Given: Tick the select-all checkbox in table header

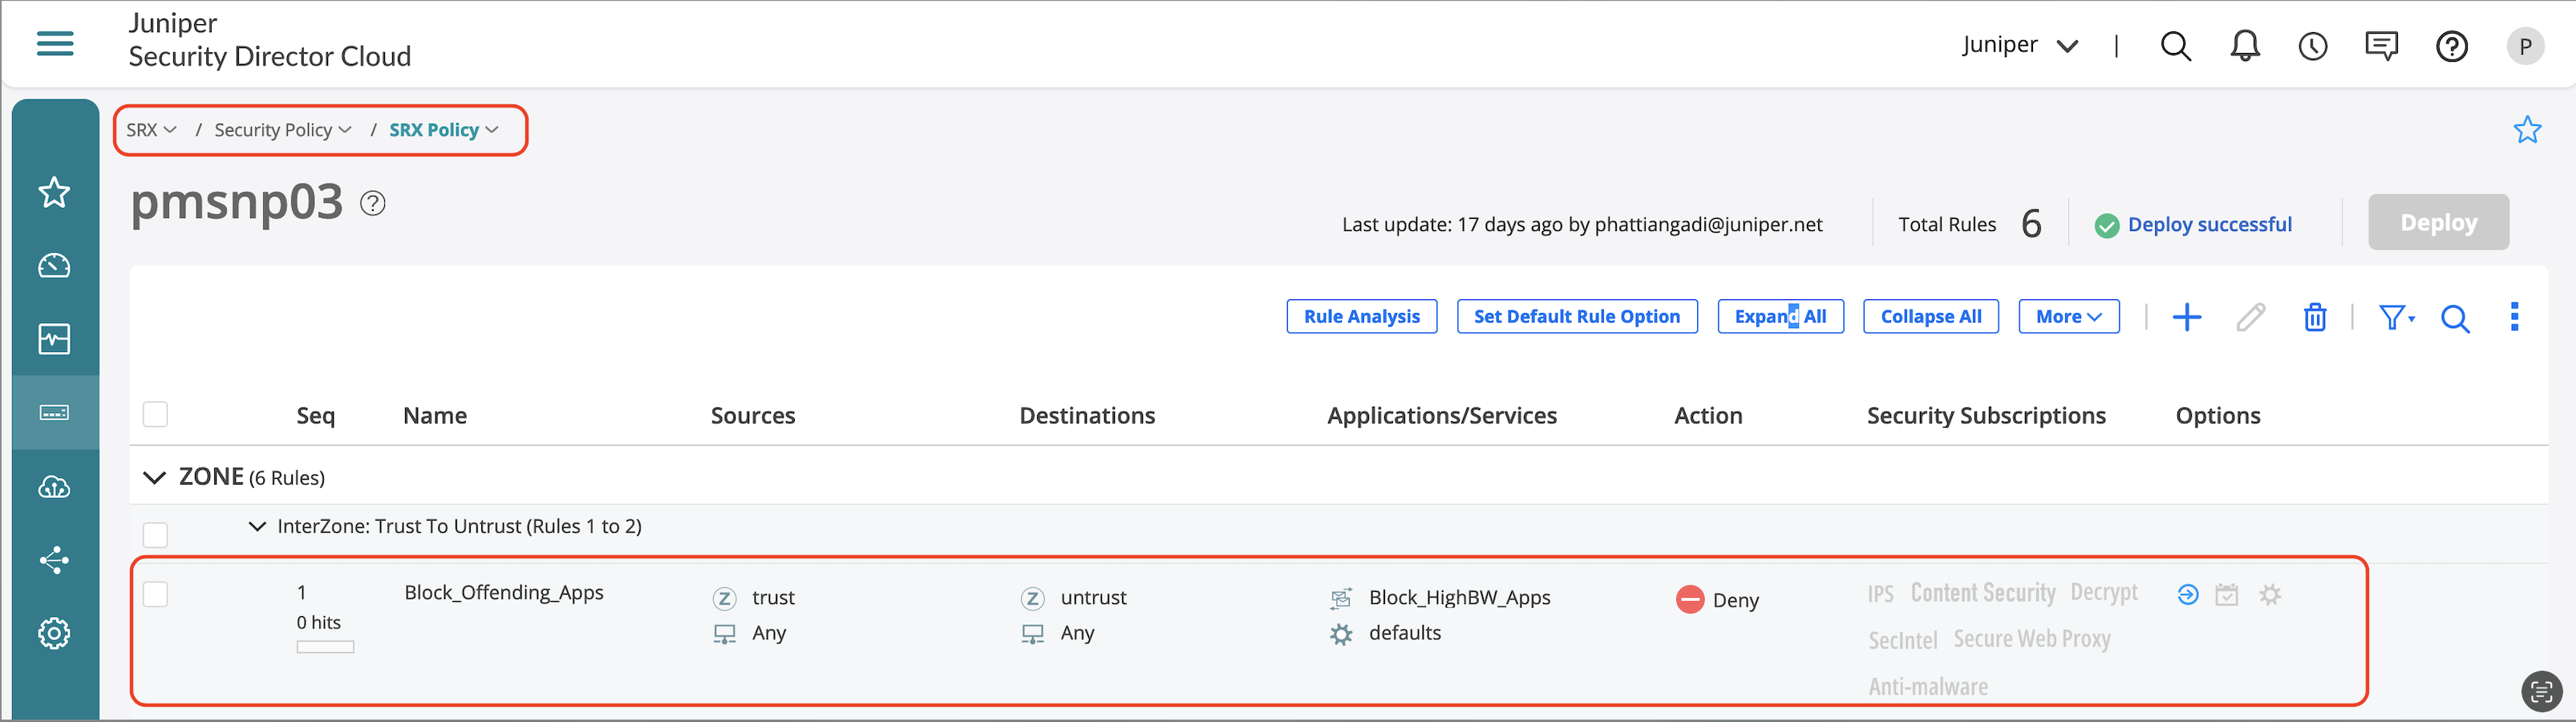Looking at the screenshot, I should (x=156, y=414).
